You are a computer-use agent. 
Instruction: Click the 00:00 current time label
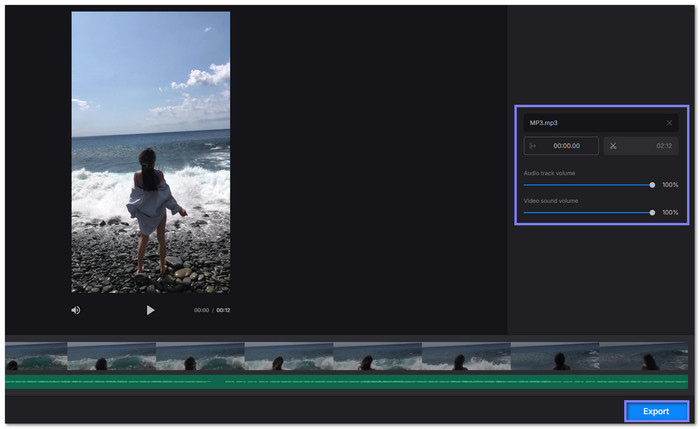pos(201,310)
